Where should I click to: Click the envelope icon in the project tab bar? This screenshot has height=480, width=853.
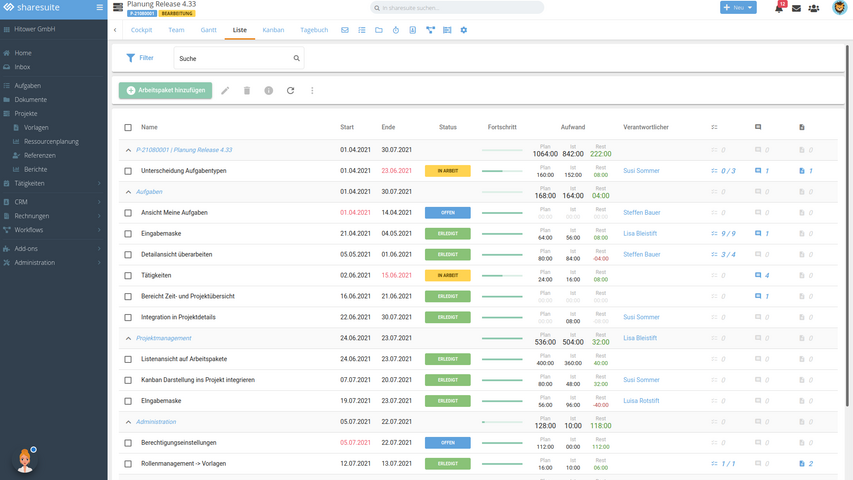(345, 30)
